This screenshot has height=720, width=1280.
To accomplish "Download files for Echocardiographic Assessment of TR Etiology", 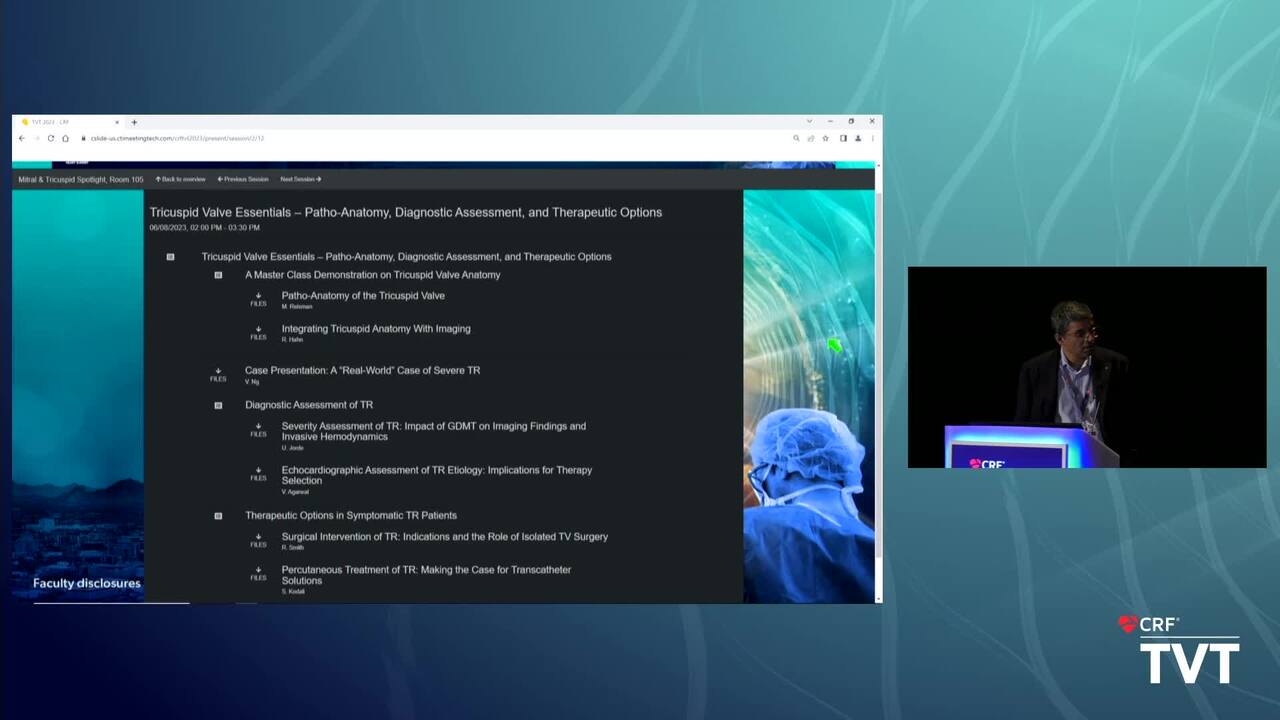I will (258, 473).
